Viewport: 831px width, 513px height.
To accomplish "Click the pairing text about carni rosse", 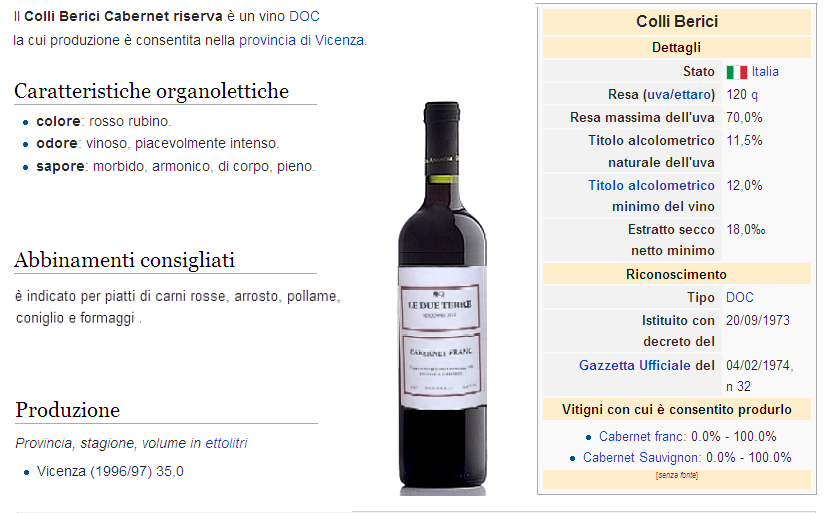I will pos(178,307).
